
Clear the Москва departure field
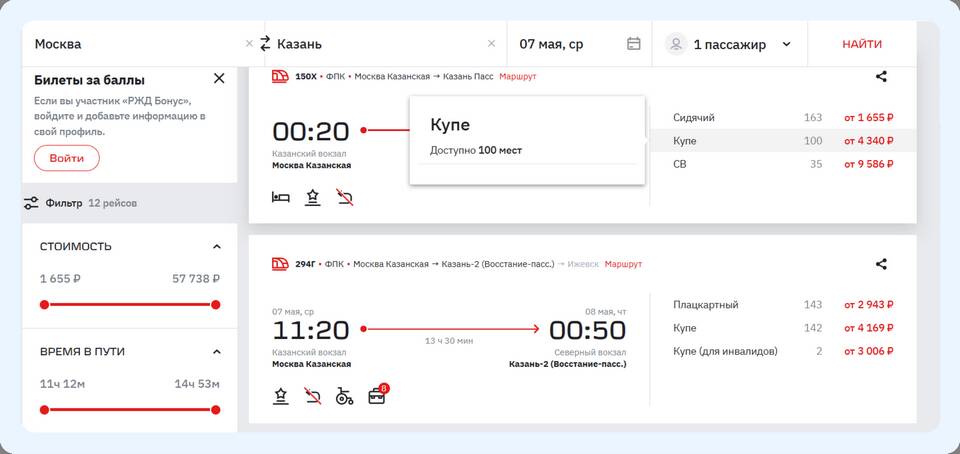(249, 44)
